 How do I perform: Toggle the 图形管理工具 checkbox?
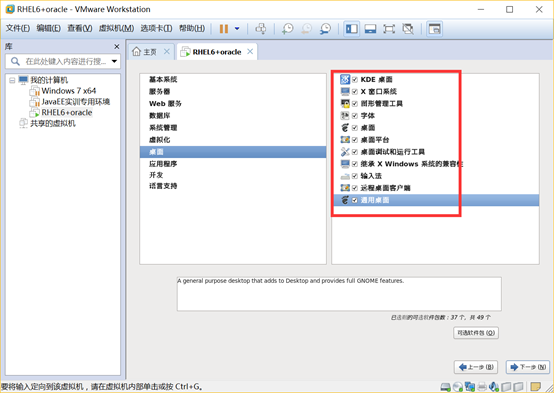(x=355, y=104)
